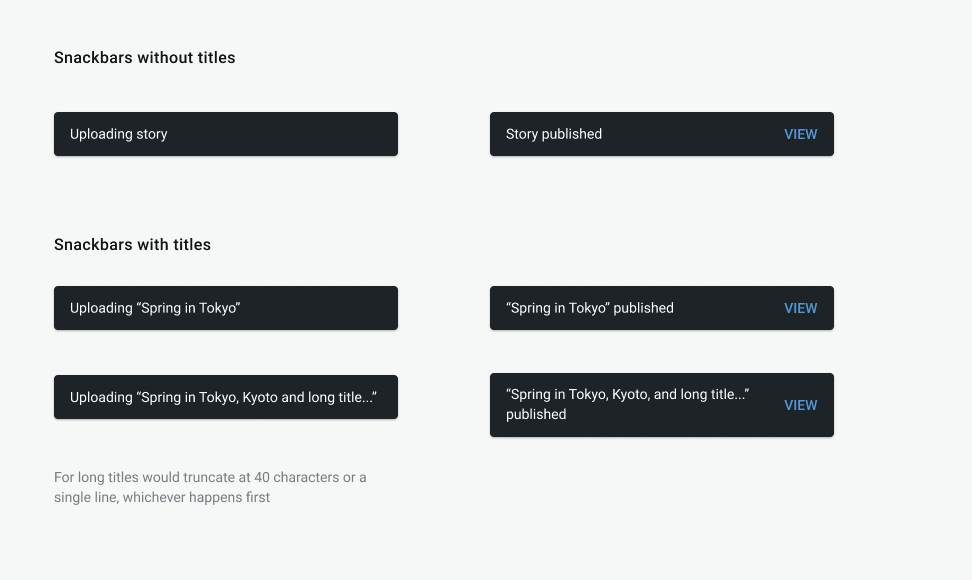Click the long truncated Uploading title snackbar
The width and height of the screenshot is (972, 580).
tap(225, 397)
